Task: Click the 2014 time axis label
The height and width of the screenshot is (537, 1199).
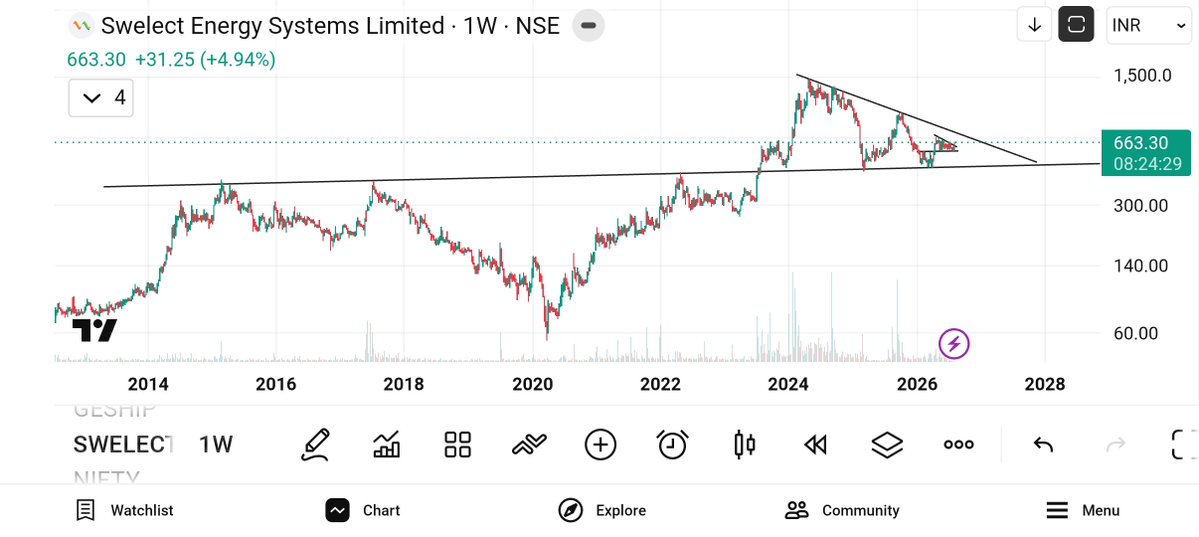Action: tap(148, 384)
